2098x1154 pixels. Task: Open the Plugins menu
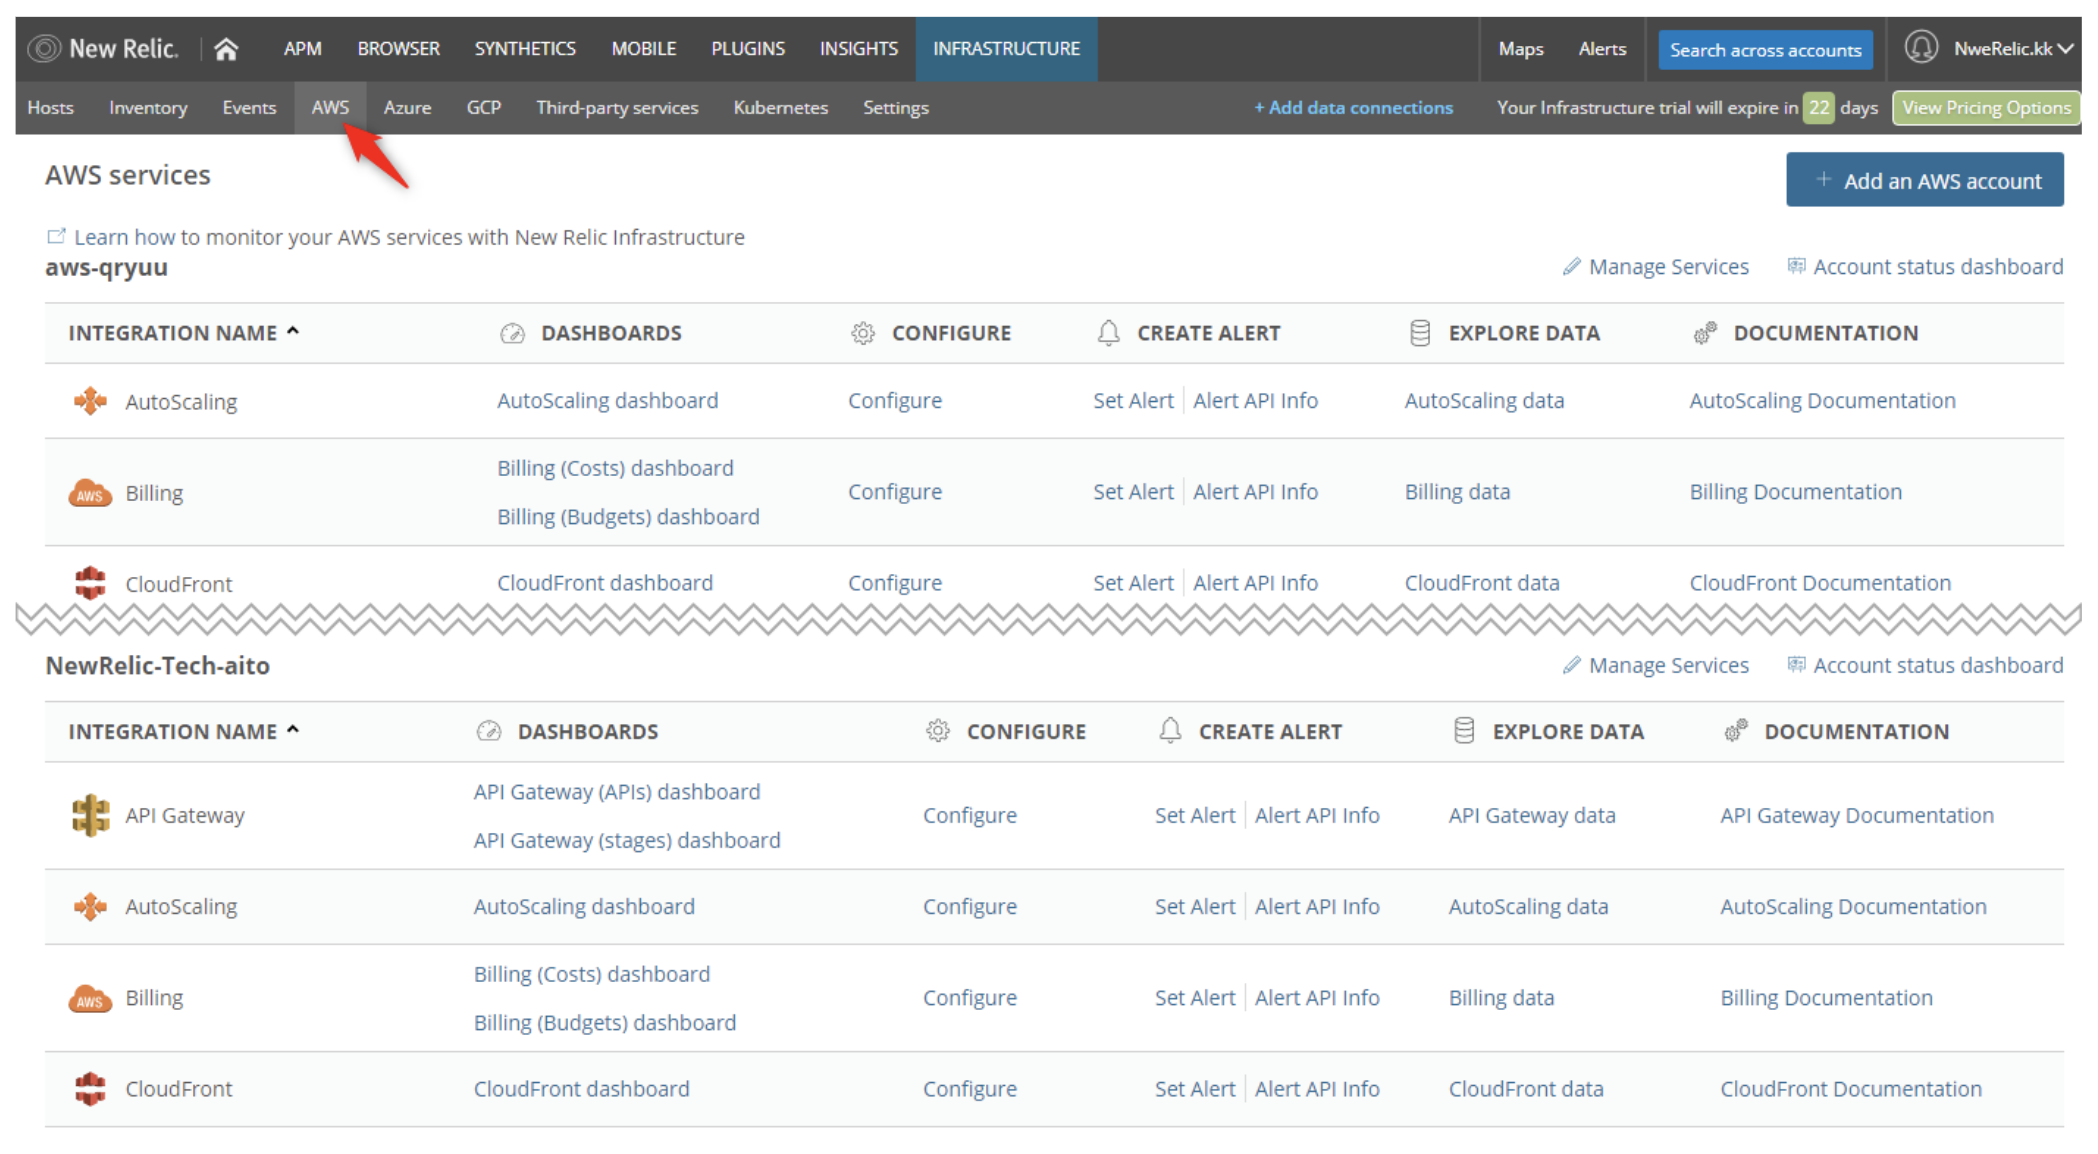coord(747,48)
